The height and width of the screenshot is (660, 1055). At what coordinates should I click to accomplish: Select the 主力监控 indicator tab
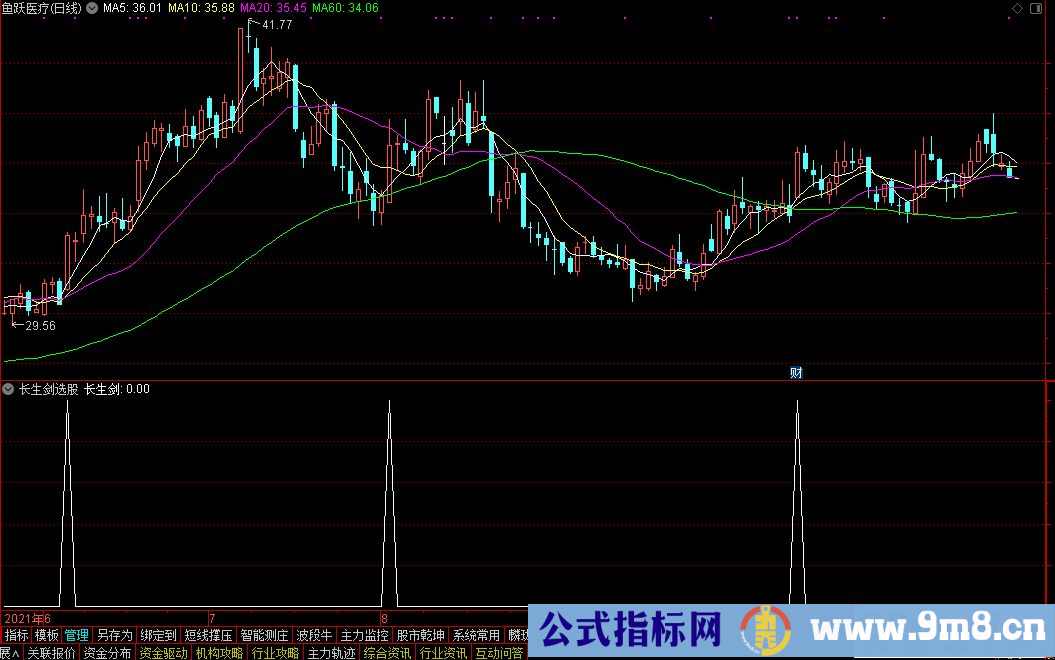[x=365, y=635]
